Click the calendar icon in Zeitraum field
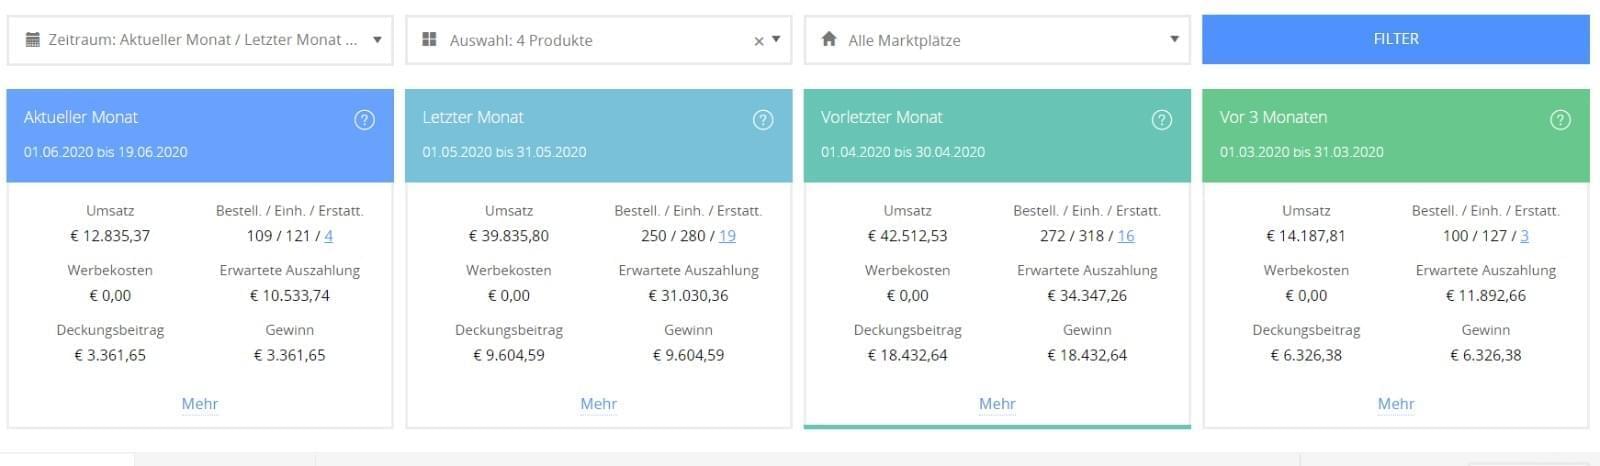Viewport: 1600px width, 466px height. (32, 40)
